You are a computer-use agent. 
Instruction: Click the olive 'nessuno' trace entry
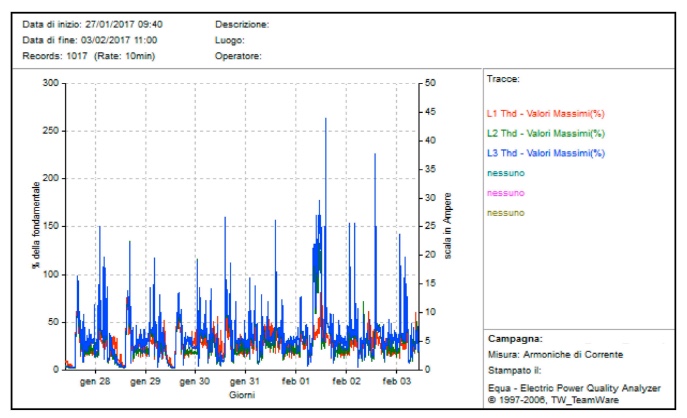pos(506,213)
